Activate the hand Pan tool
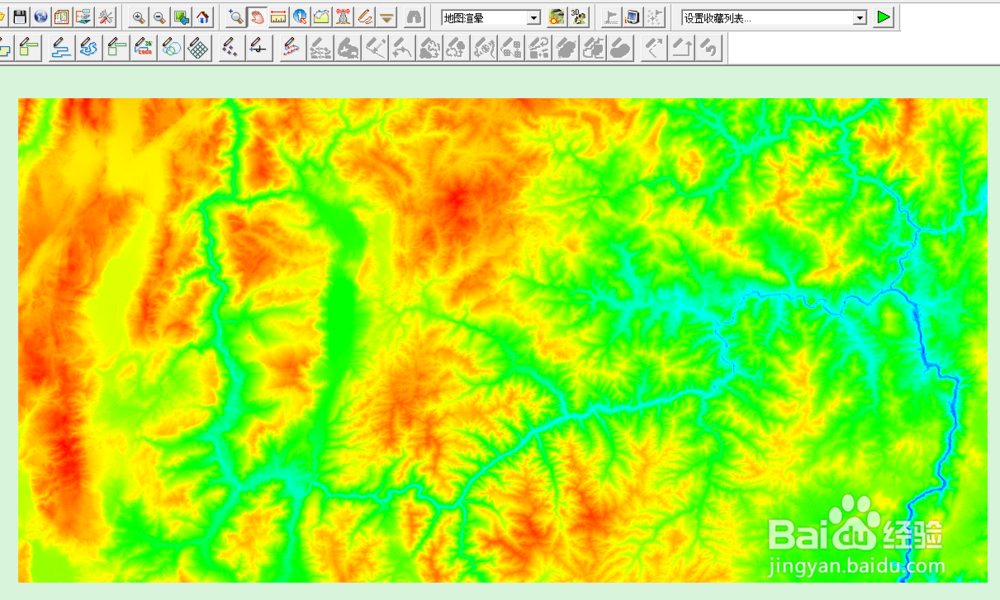 pos(257,17)
